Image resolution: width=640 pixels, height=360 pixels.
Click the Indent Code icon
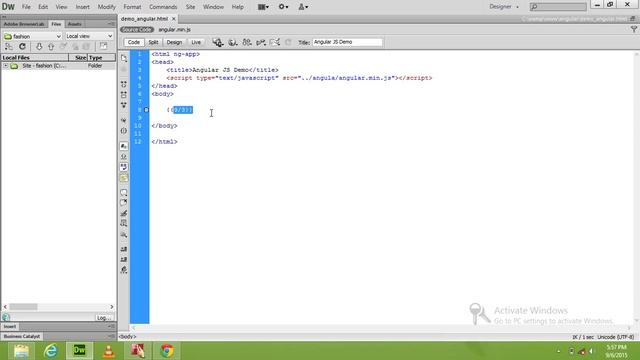coord(124,249)
